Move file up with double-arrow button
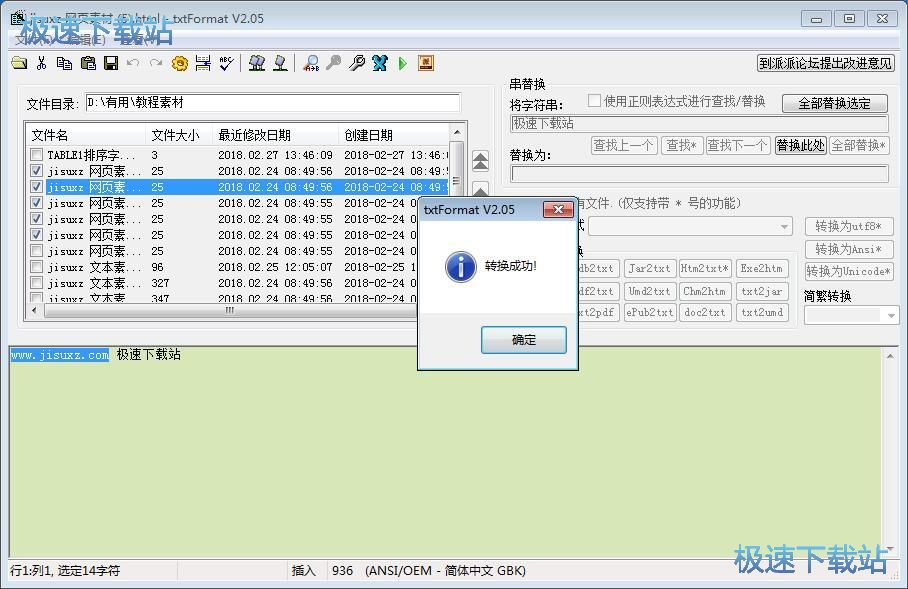908x589 pixels. (x=480, y=161)
